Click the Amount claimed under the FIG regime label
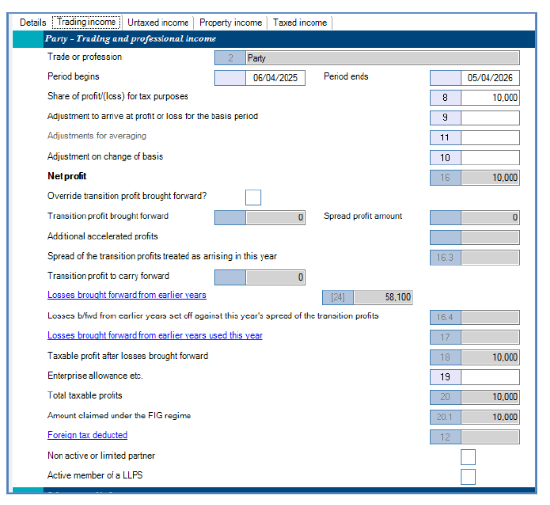 pyautogui.click(x=119, y=416)
